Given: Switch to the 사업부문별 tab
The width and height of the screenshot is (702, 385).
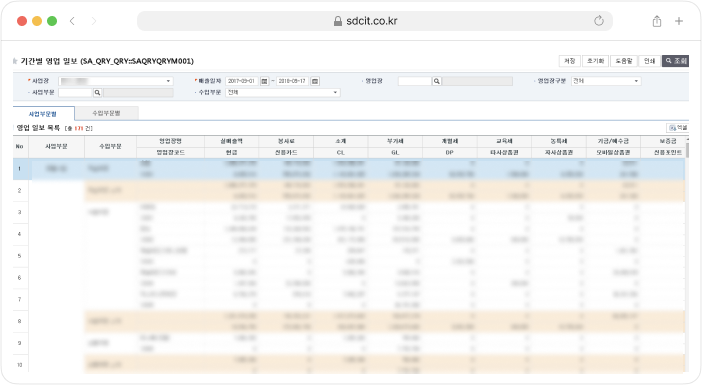Looking at the screenshot, I should [x=43, y=114].
